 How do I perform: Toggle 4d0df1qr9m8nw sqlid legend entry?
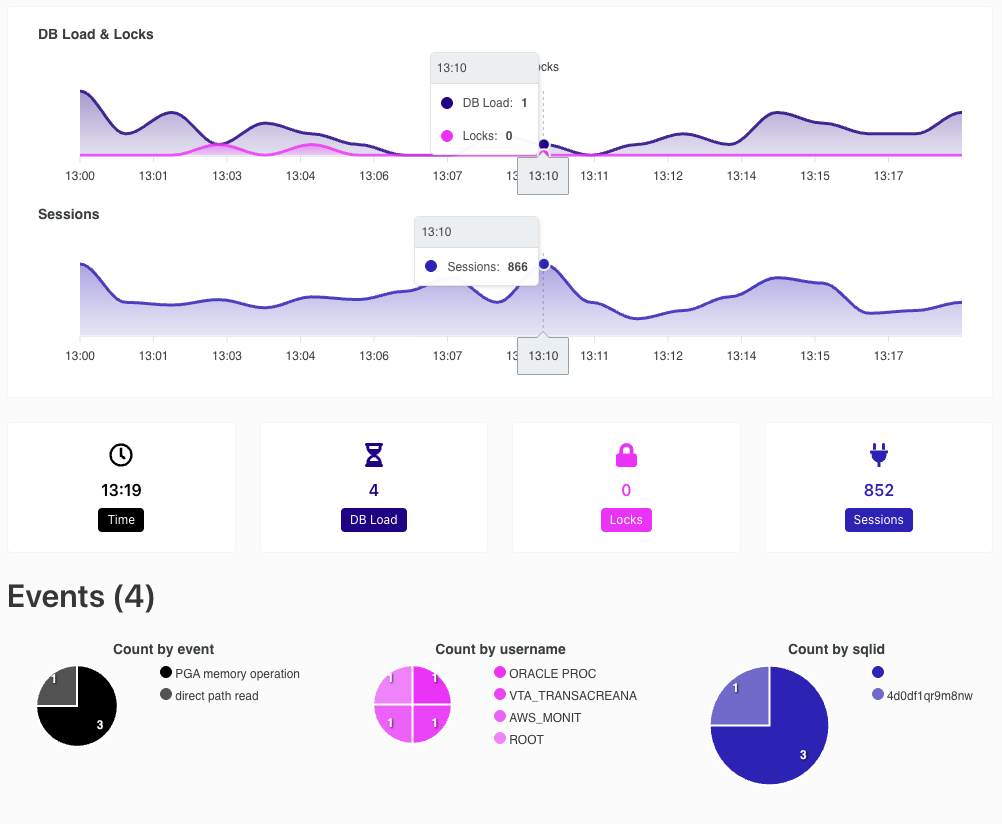(922, 696)
